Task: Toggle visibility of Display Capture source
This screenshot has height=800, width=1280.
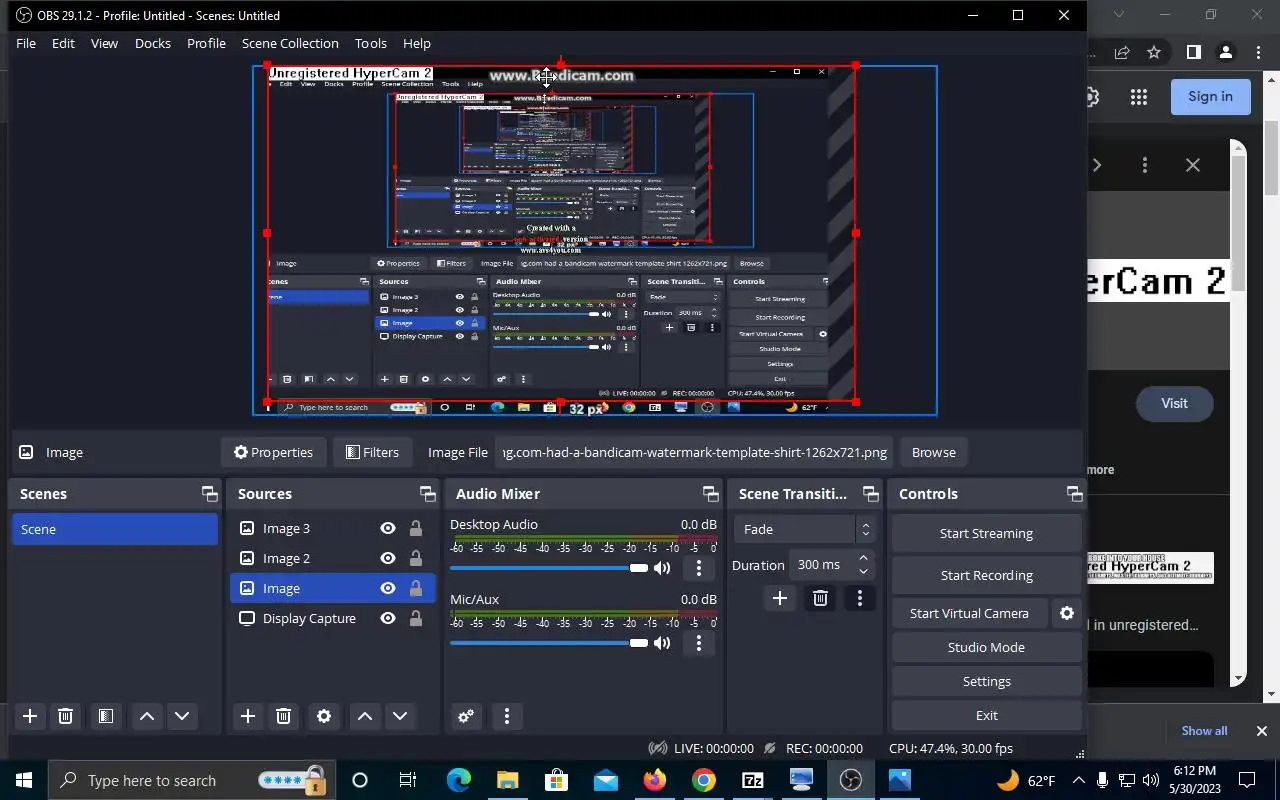Action: pos(388,618)
